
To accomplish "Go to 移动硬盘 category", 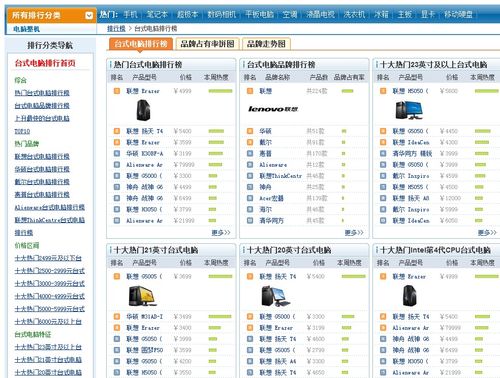I will click(458, 15).
